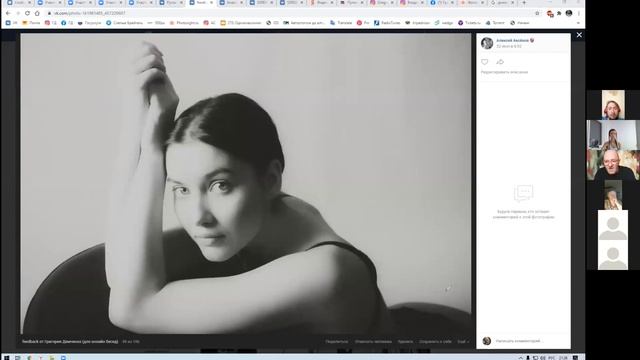This screenshot has width=640, height=360.
Task: Bookmark the page with the star icon
Action: [x=537, y=13]
